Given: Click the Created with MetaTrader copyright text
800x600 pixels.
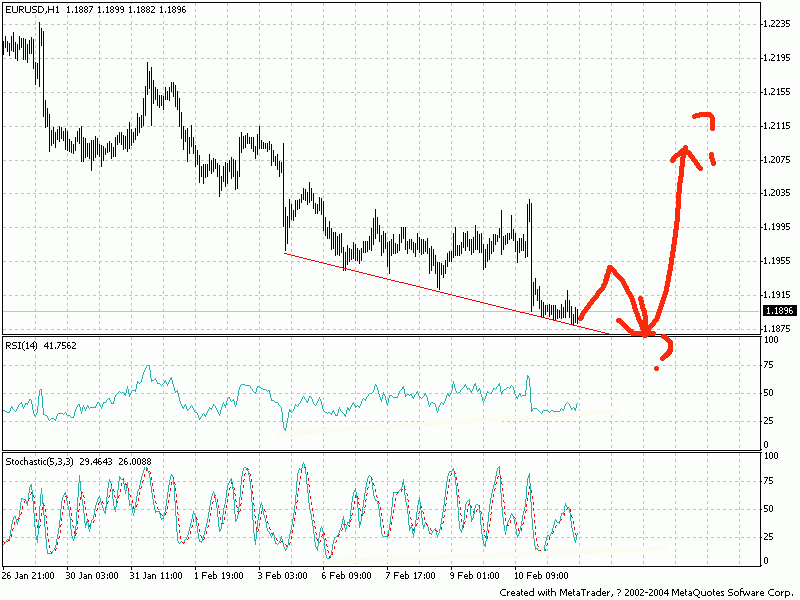Looking at the screenshot, I should (645, 592).
